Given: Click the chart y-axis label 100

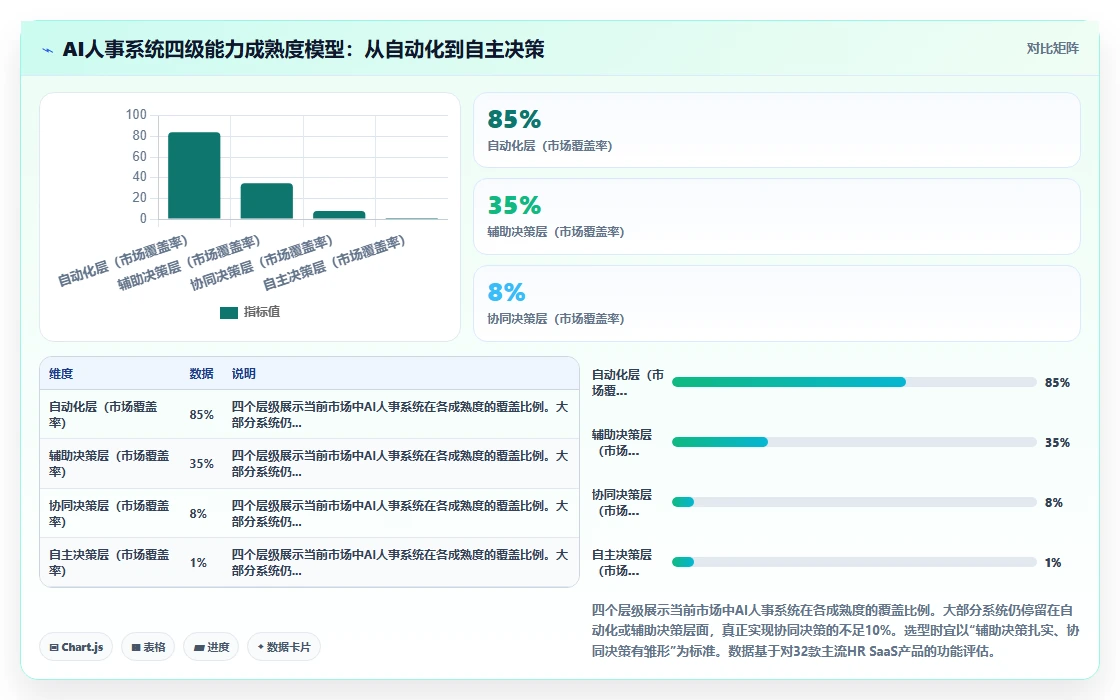Looking at the screenshot, I should [x=136, y=114].
